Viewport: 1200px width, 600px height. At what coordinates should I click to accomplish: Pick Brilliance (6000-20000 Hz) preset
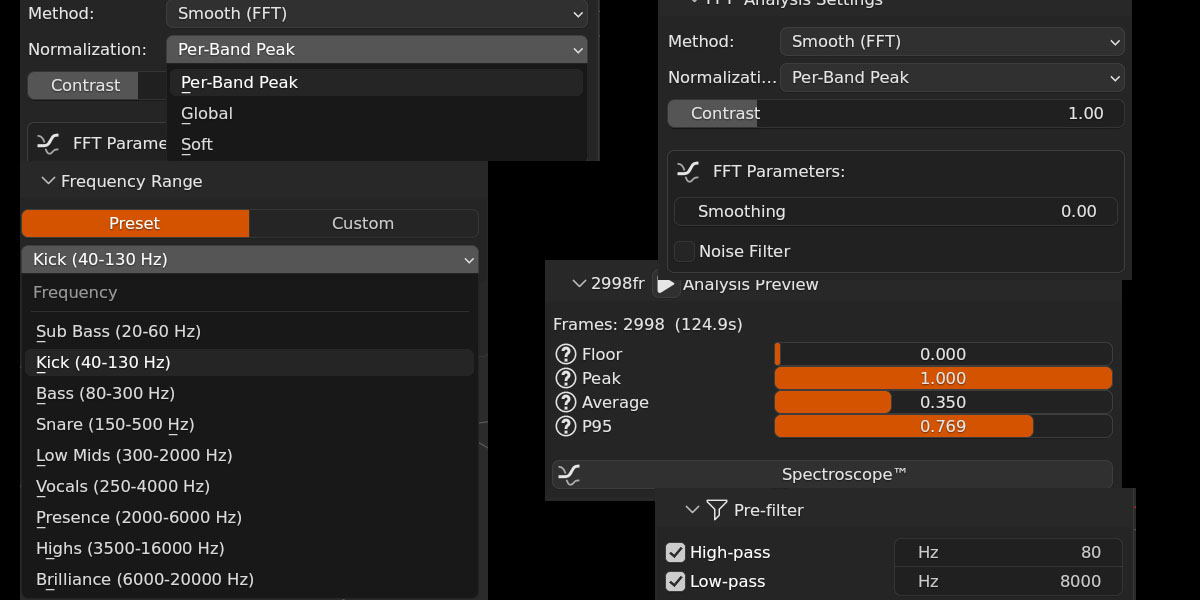[x=250, y=579]
